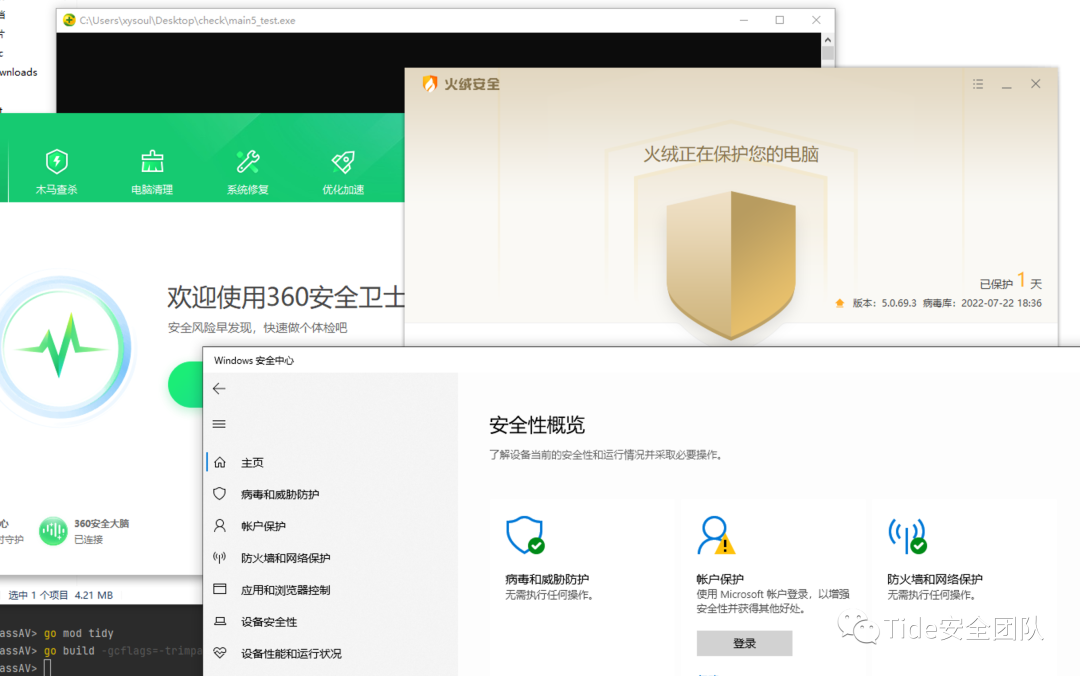This screenshot has width=1080, height=676.
Task: Click the 安全性概览 heading
Action: click(537, 425)
